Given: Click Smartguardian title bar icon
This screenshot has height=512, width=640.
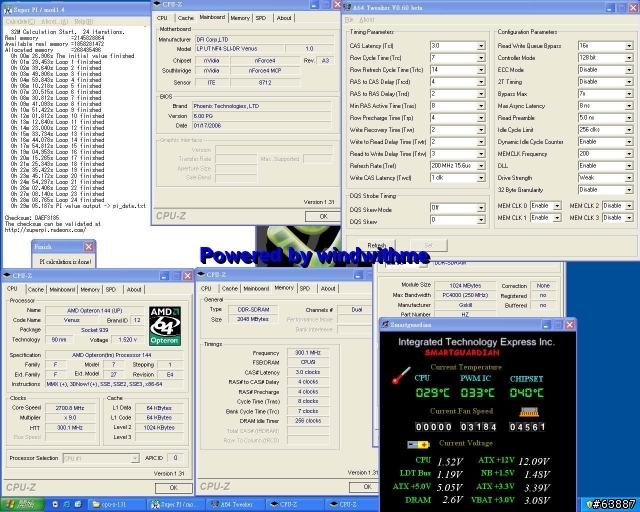Looking at the screenshot, I should click(x=384, y=325).
